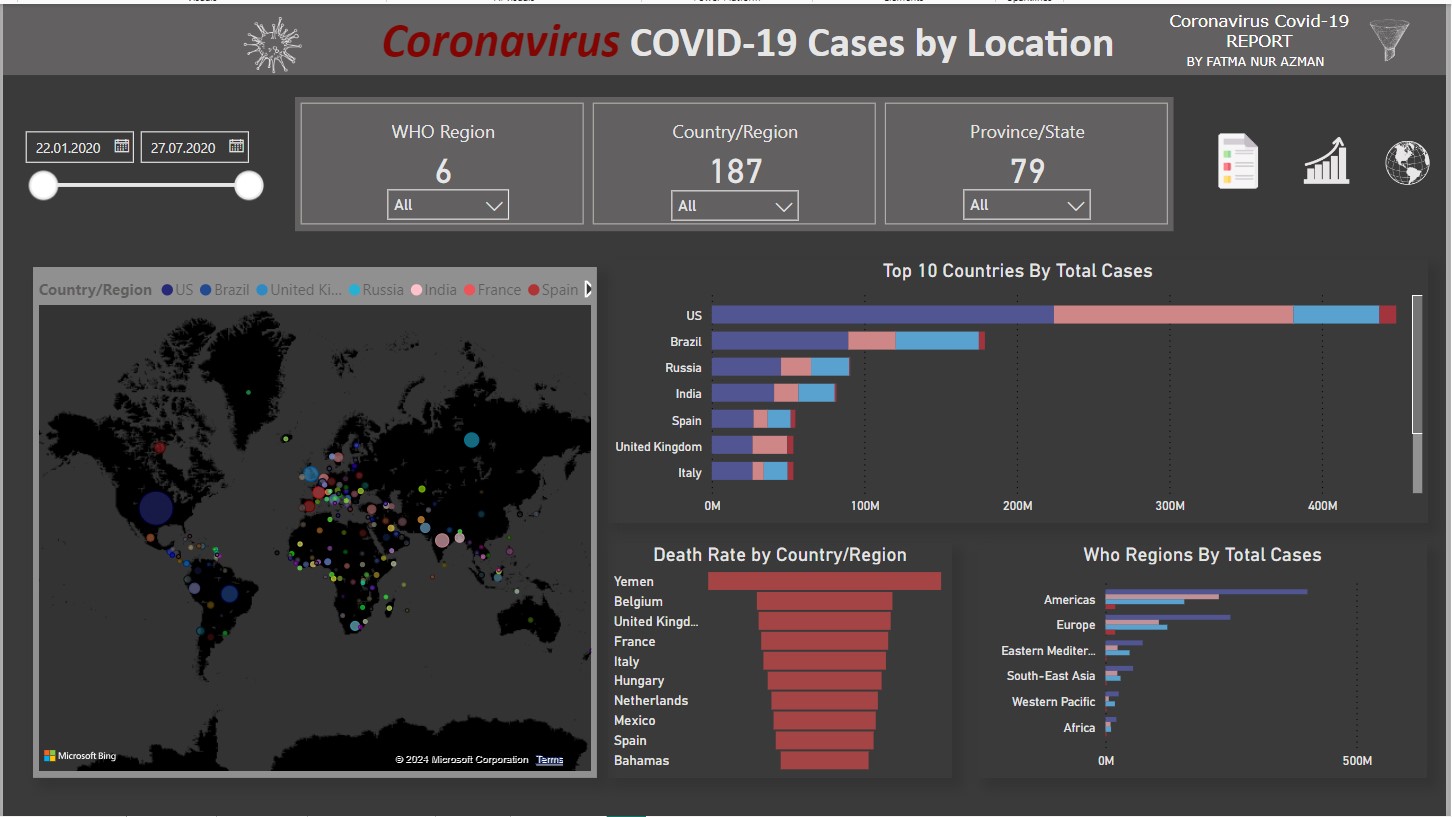Open the globe map icon

coord(1407,163)
